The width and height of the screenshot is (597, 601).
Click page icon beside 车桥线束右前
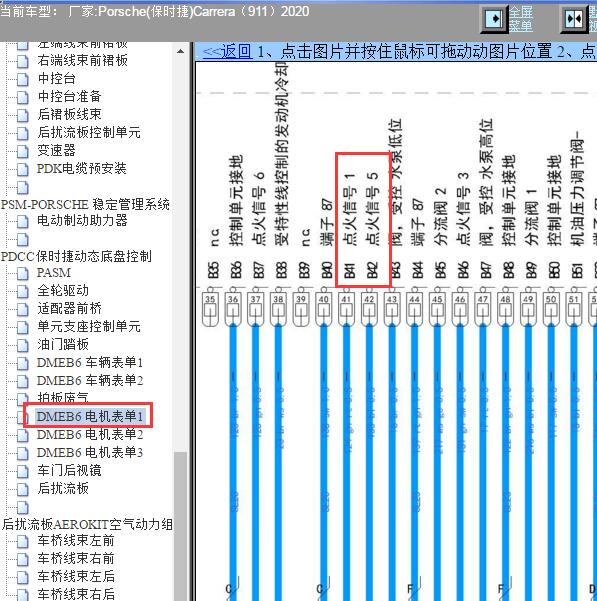pos(23,560)
